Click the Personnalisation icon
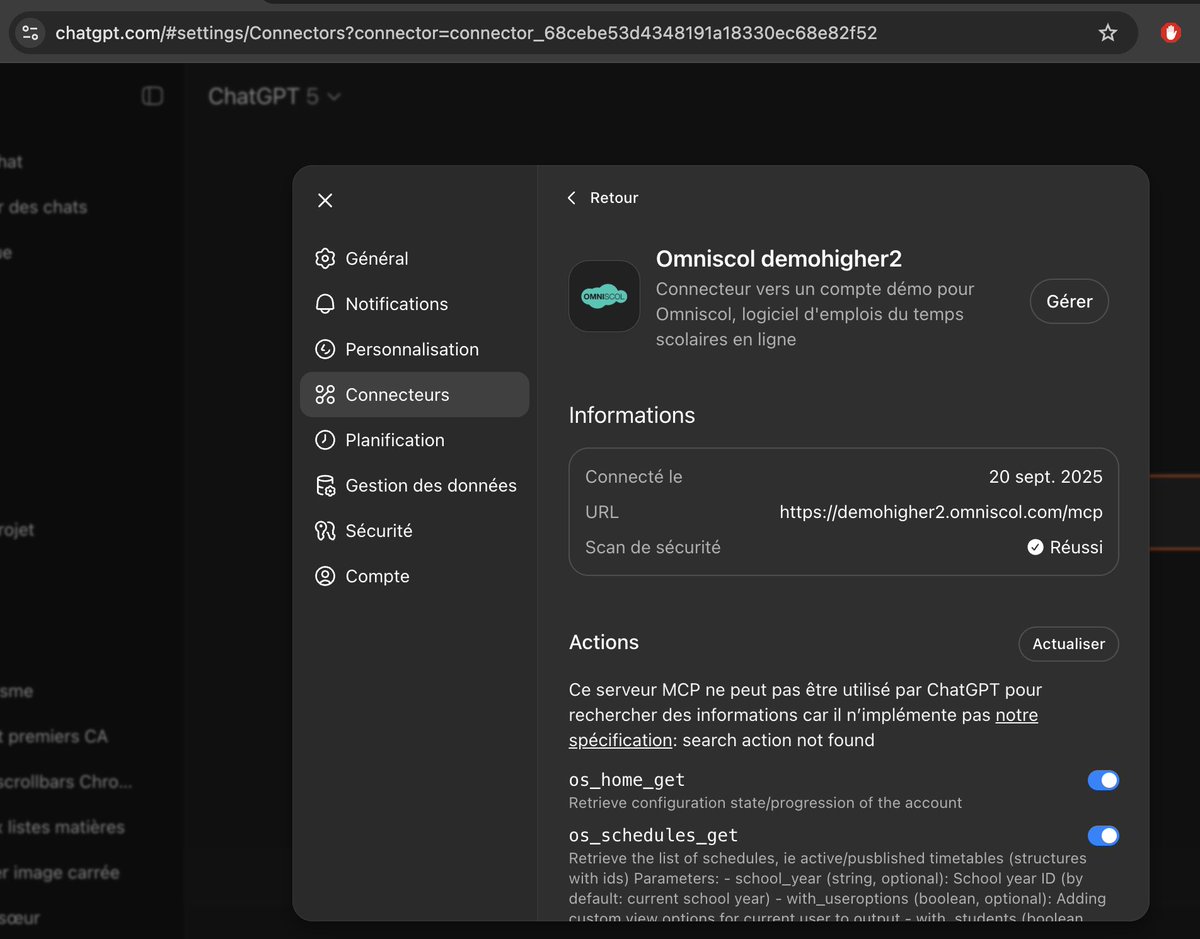Screen dimensions: 1200x939 [x=325, y=349]
